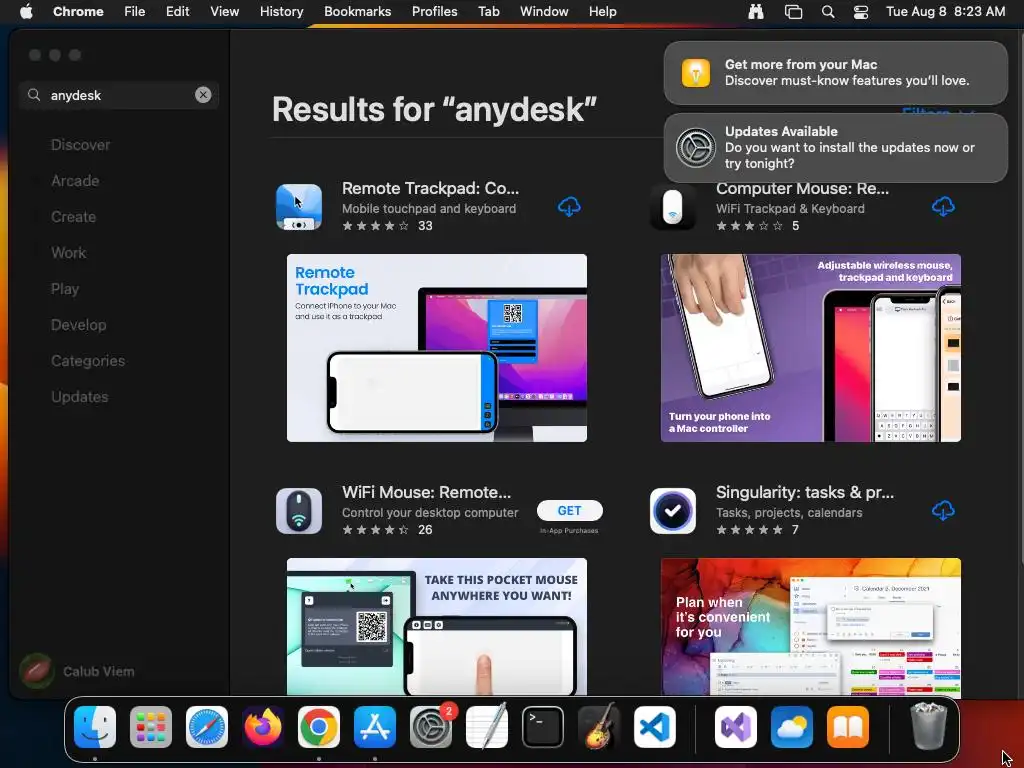Image resolution: width=1024 pixels, height=768 pixels.
Task: Launch Safari from the Dock
Action: (x=207, y=727)
